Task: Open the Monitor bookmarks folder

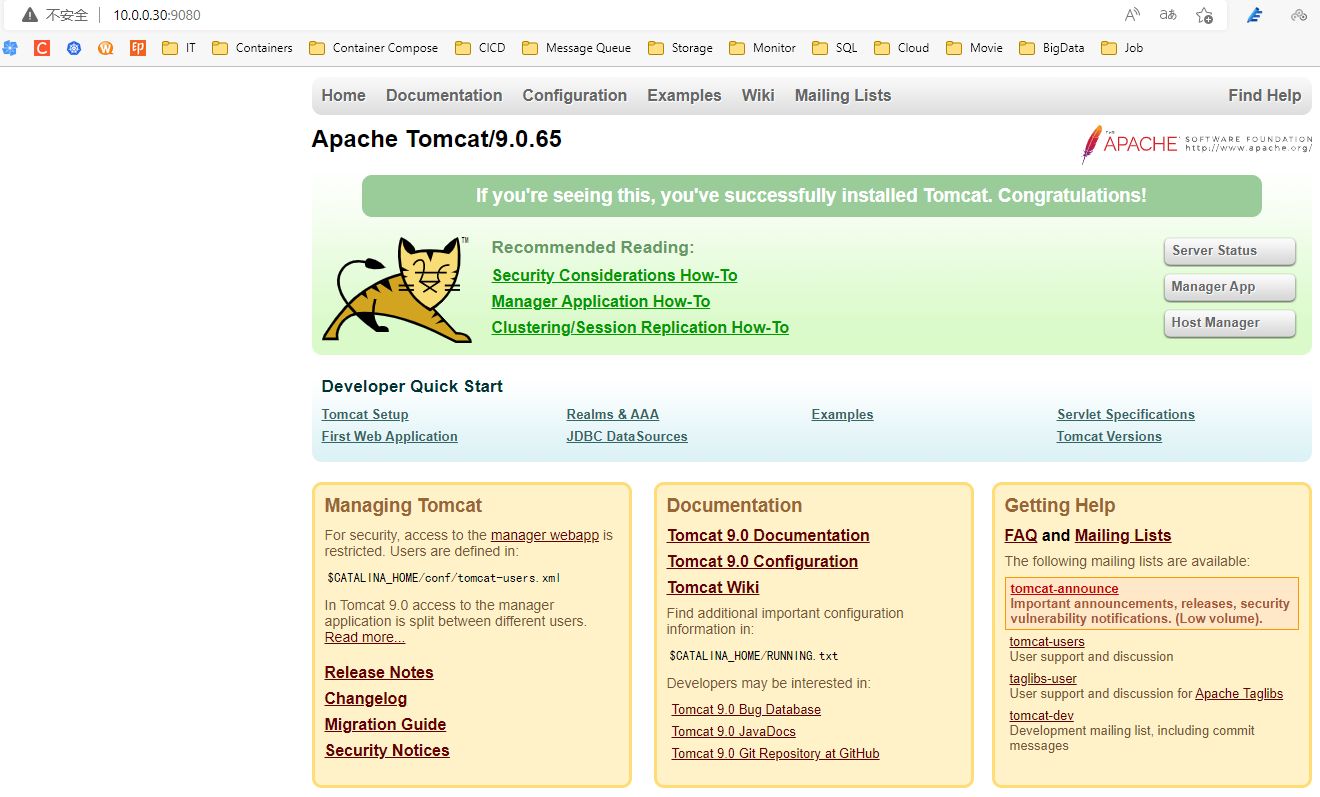Action: (763, 47)
